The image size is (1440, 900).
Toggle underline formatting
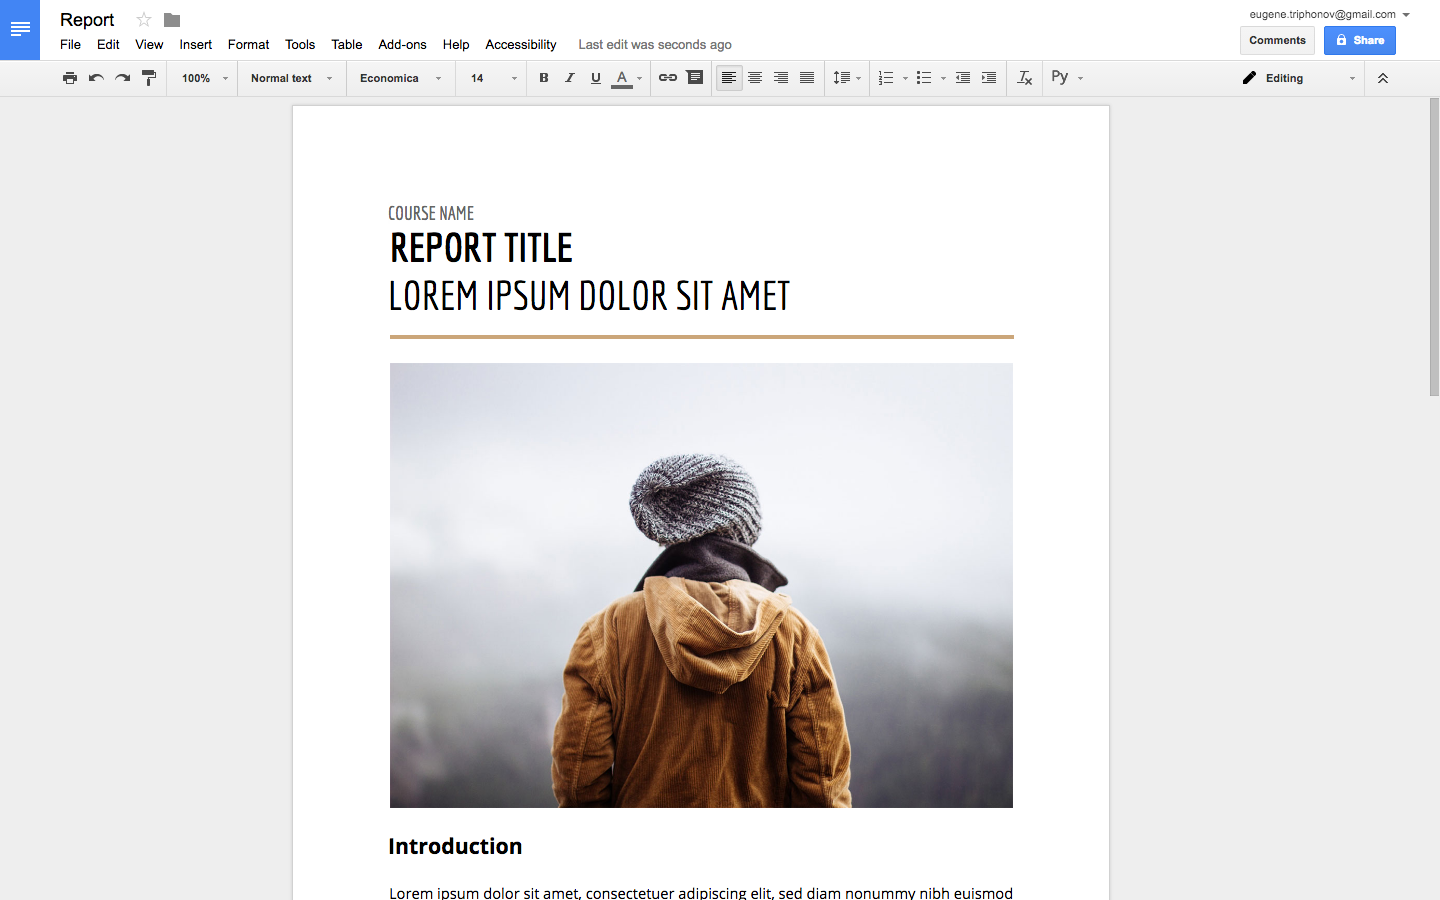click(x=596, y=78)
